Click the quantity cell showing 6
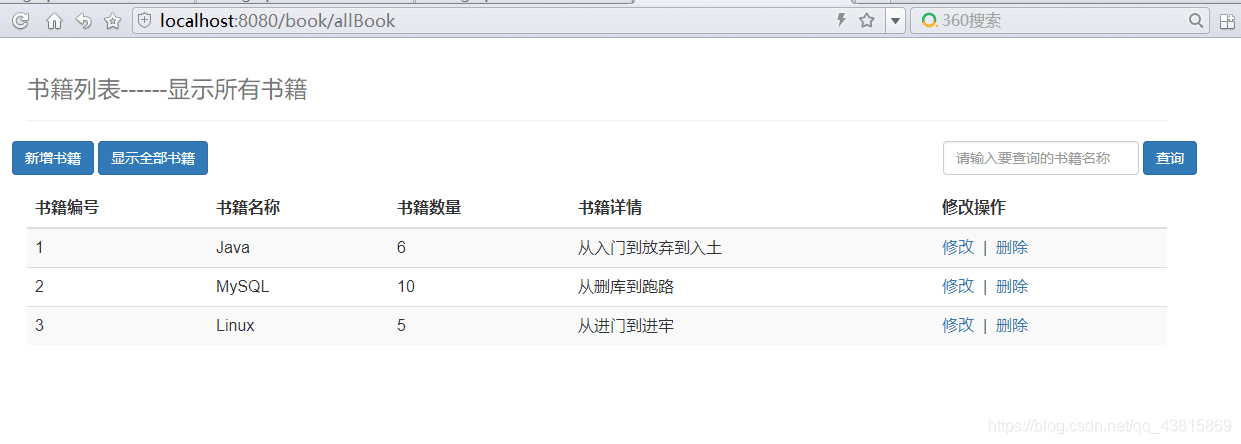This screenshot has width=1241, height=444. tap(401, 247)
